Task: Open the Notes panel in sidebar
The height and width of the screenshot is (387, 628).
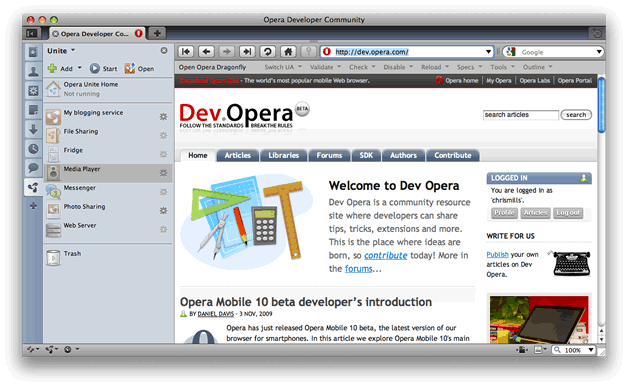Action: click(x=33, y=110)
